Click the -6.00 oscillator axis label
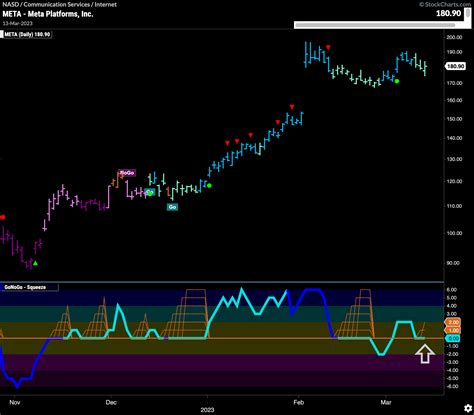 click(x=451, y=386)
